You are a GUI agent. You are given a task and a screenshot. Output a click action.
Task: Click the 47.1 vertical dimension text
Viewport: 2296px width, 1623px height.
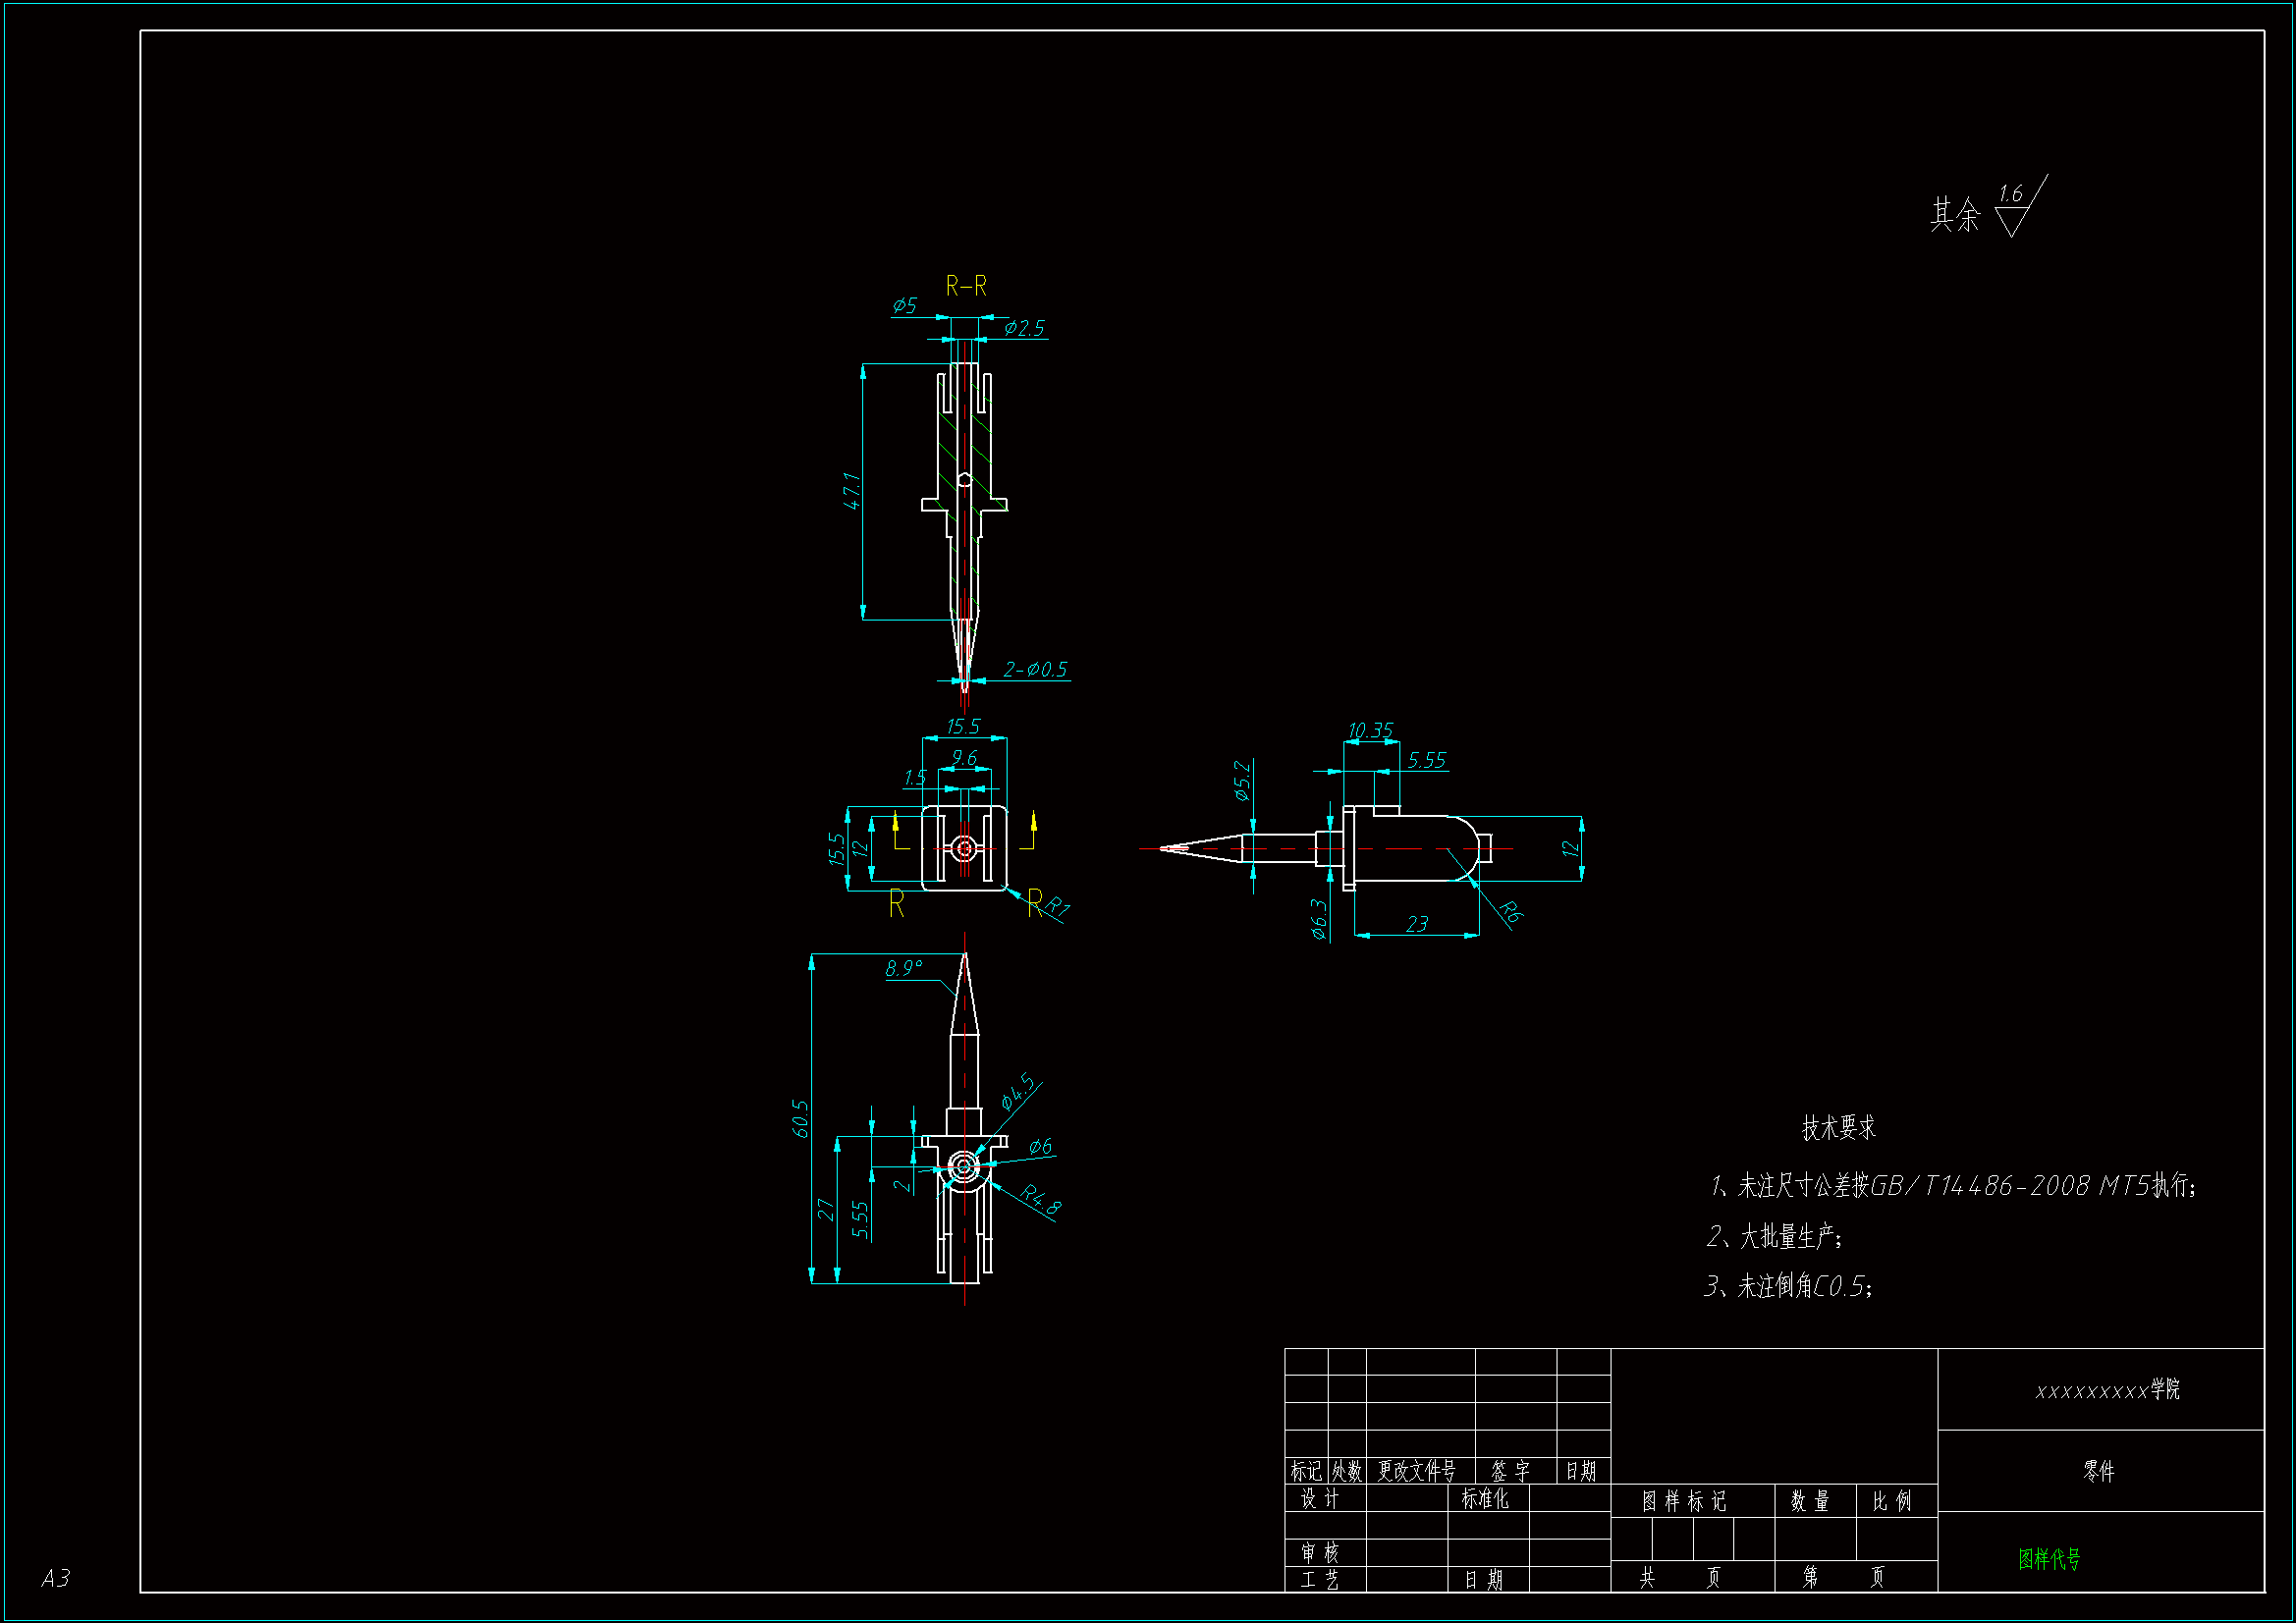pos(852,491)
